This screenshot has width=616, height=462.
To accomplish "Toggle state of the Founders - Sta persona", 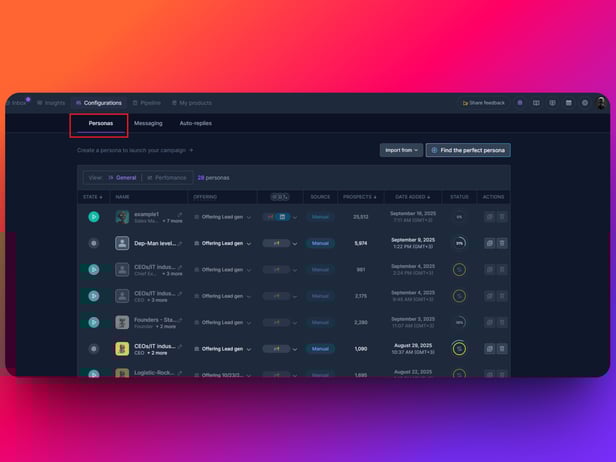I will click(94, 322).
